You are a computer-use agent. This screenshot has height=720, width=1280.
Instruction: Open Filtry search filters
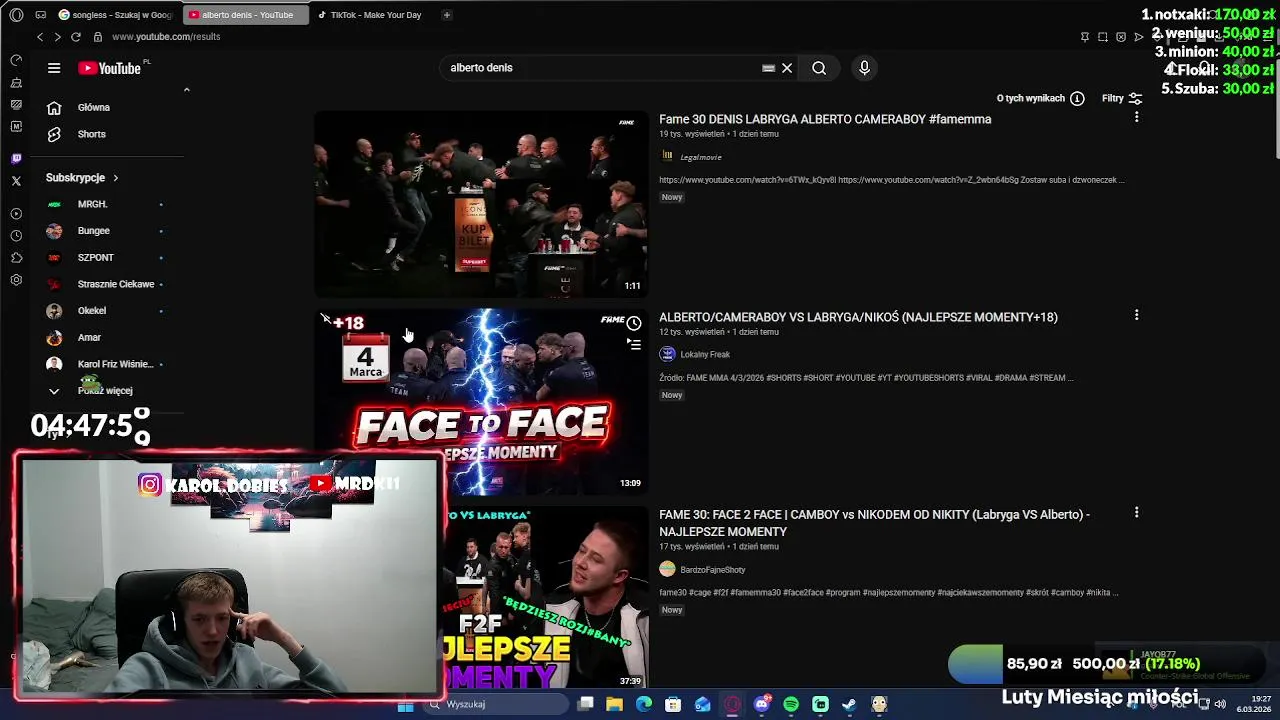point(1122,98)
